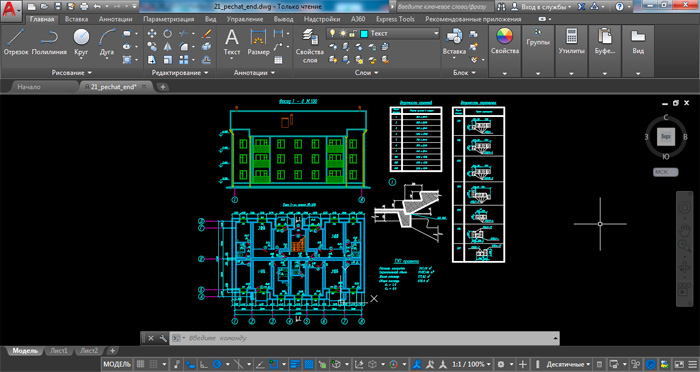Toggle polar tracking in status bar
The width and height of the screenshot is (700, 372).
(217, 364)
